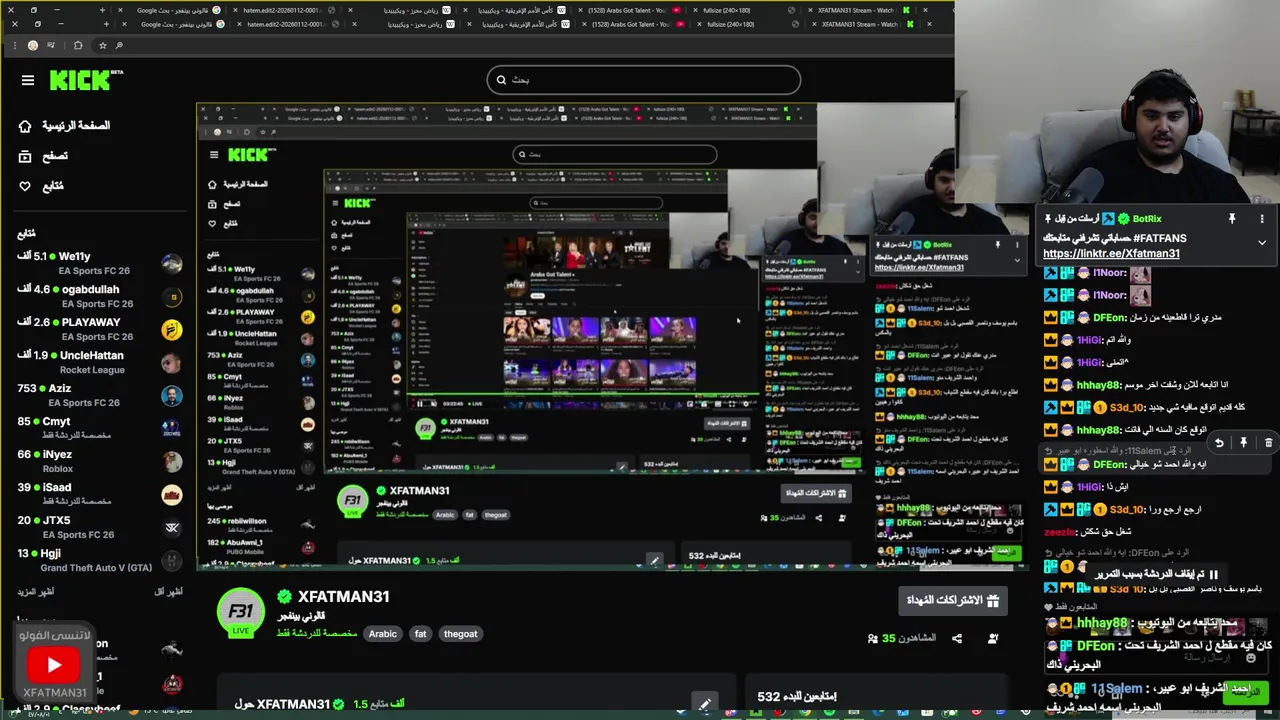Click the browser extensions puzzle icon
This screenshot has width=1280, height=720.
click(78, 45)
